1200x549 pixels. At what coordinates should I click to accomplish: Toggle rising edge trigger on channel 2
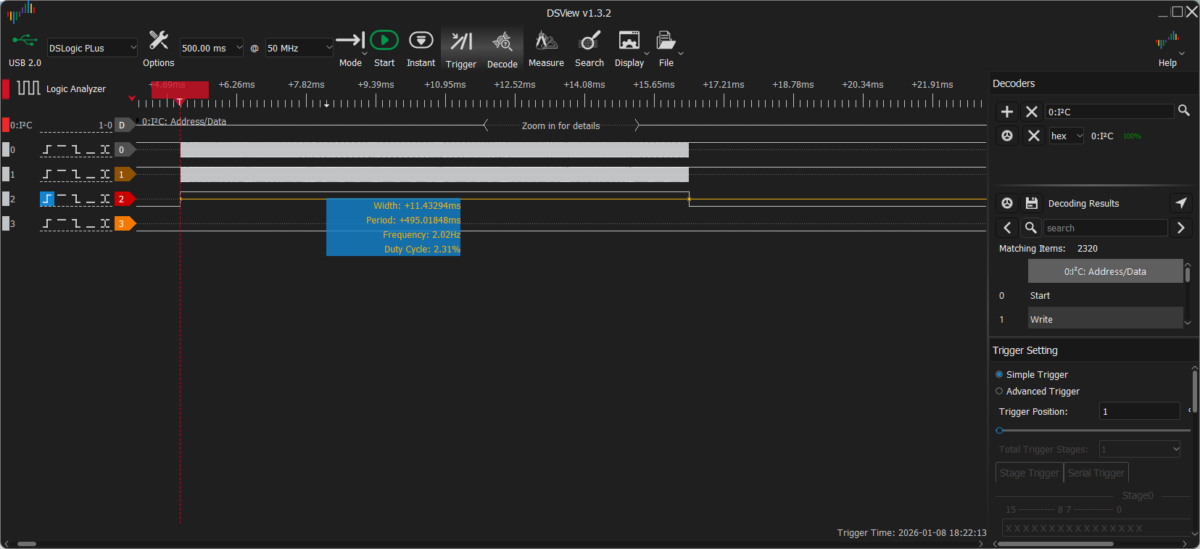point(48,199)
